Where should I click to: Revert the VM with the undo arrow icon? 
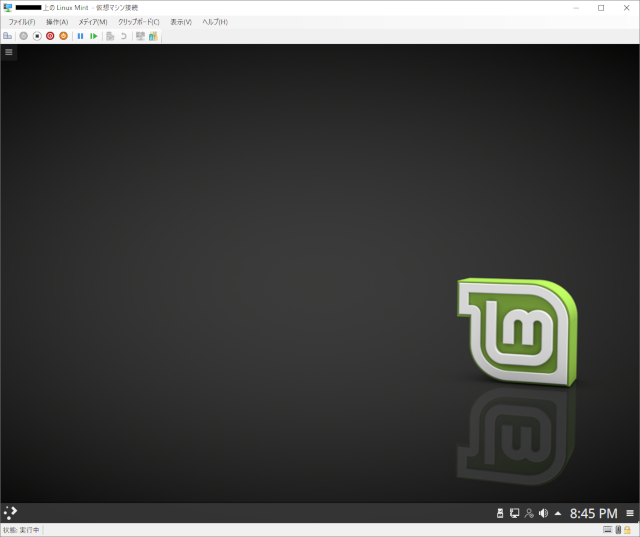pyautogui.click(x=123, y=36)
